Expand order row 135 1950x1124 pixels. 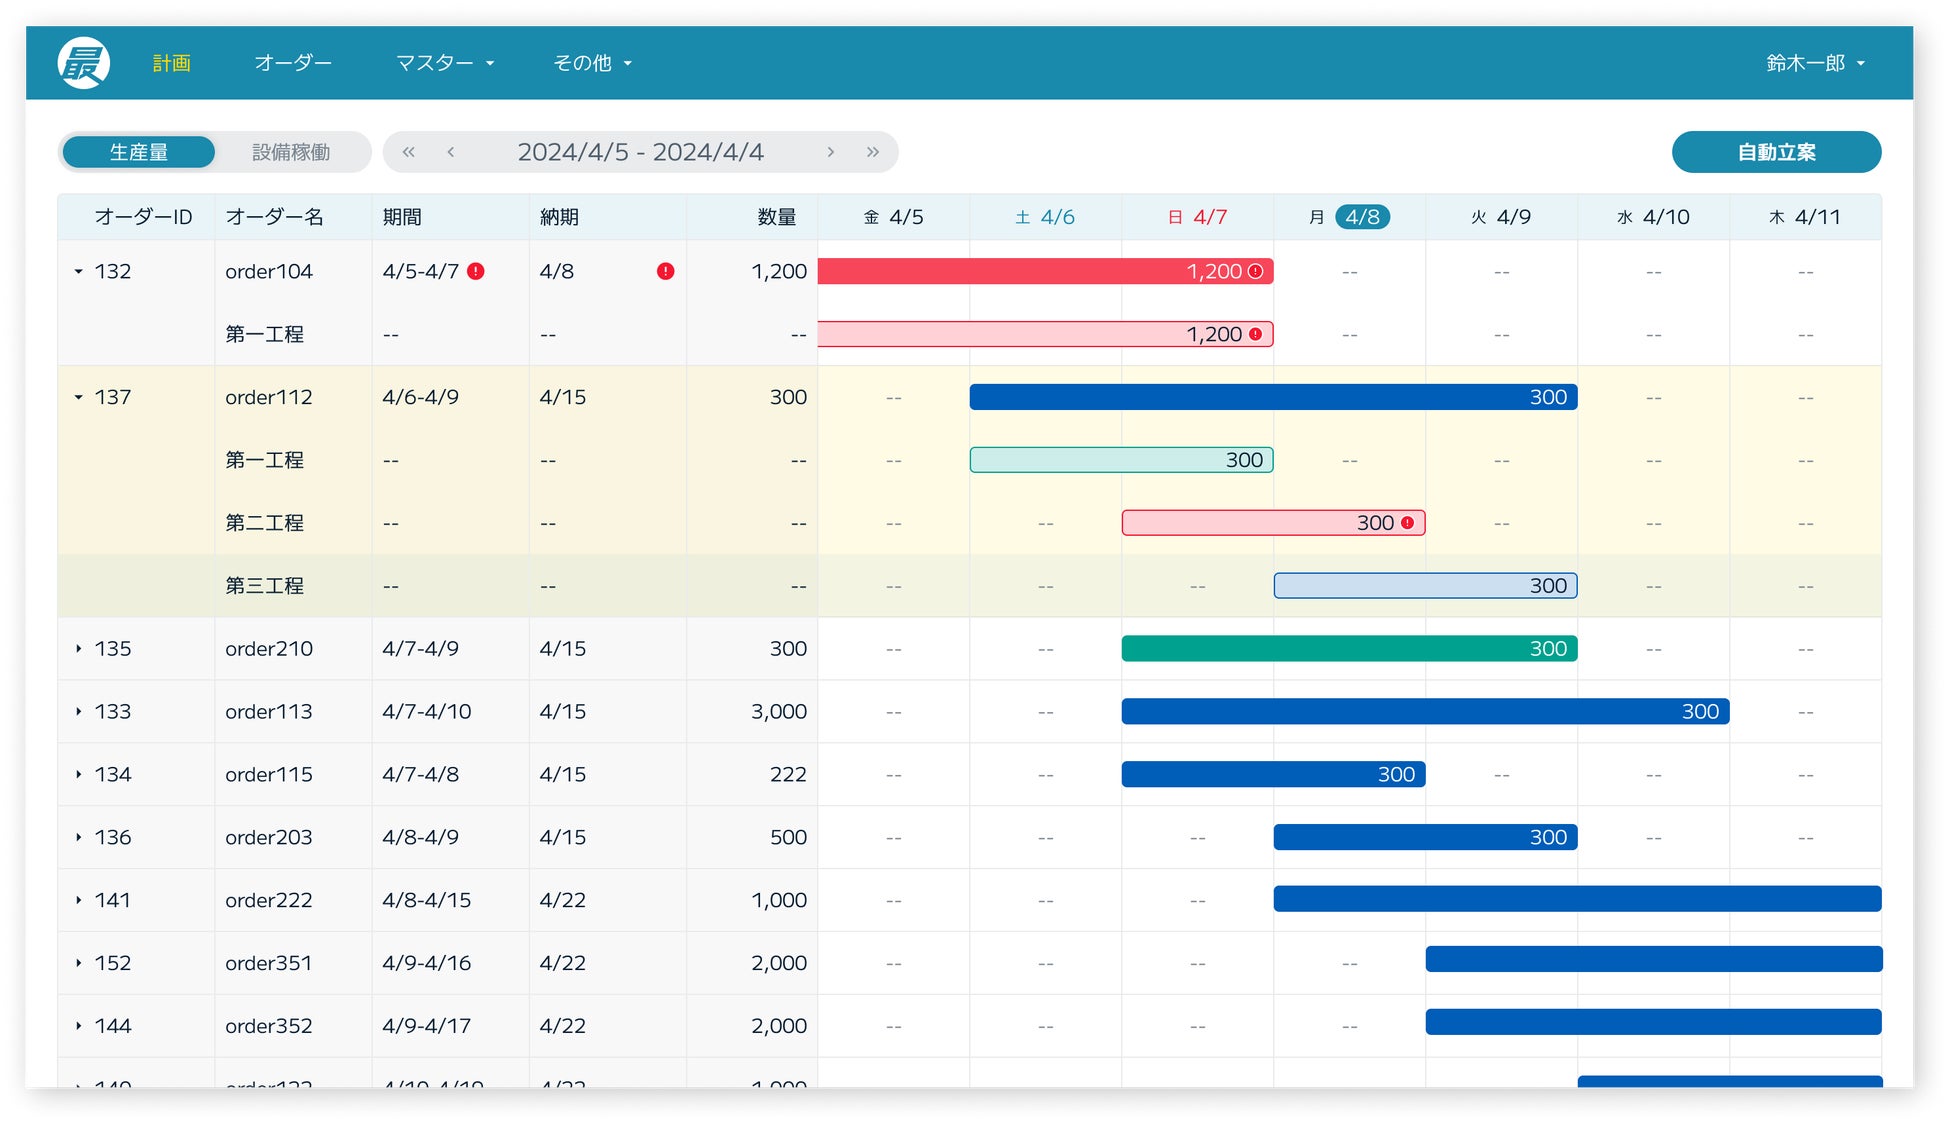pos(79,649)
